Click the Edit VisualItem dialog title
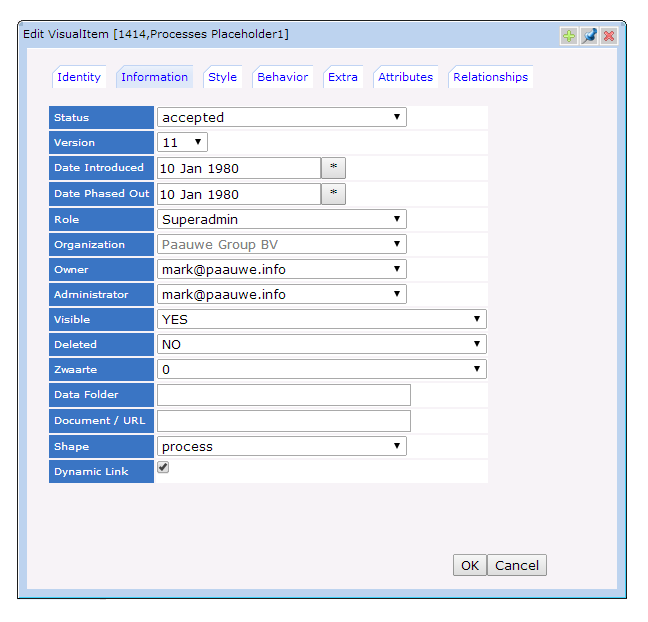 point(156,34)
